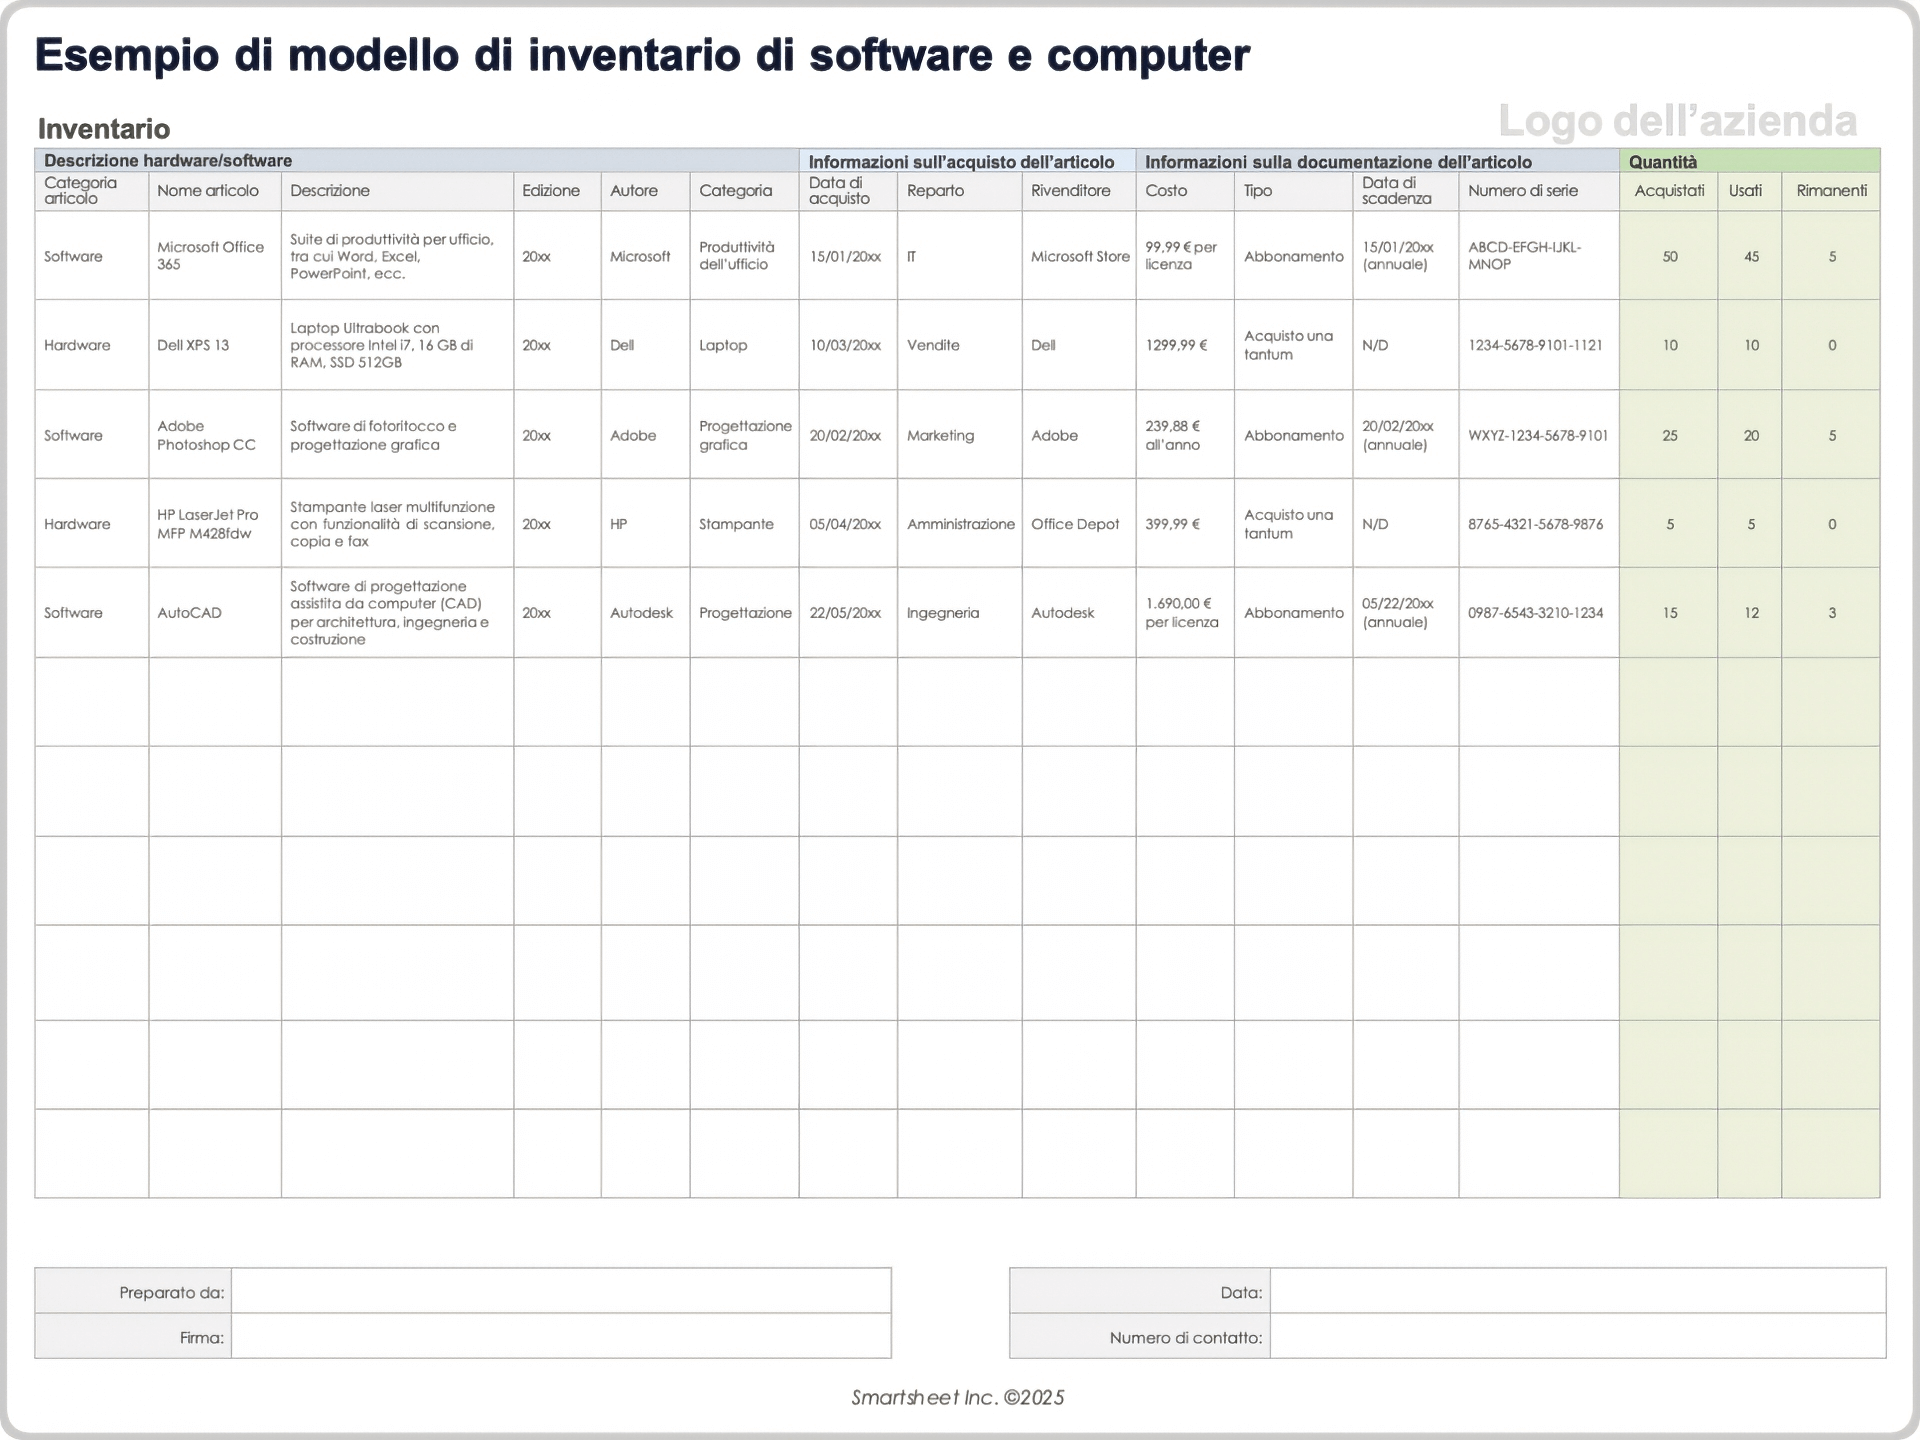
Task: Click the 'Inventario' sheet title label
Action: click(104, 129)
